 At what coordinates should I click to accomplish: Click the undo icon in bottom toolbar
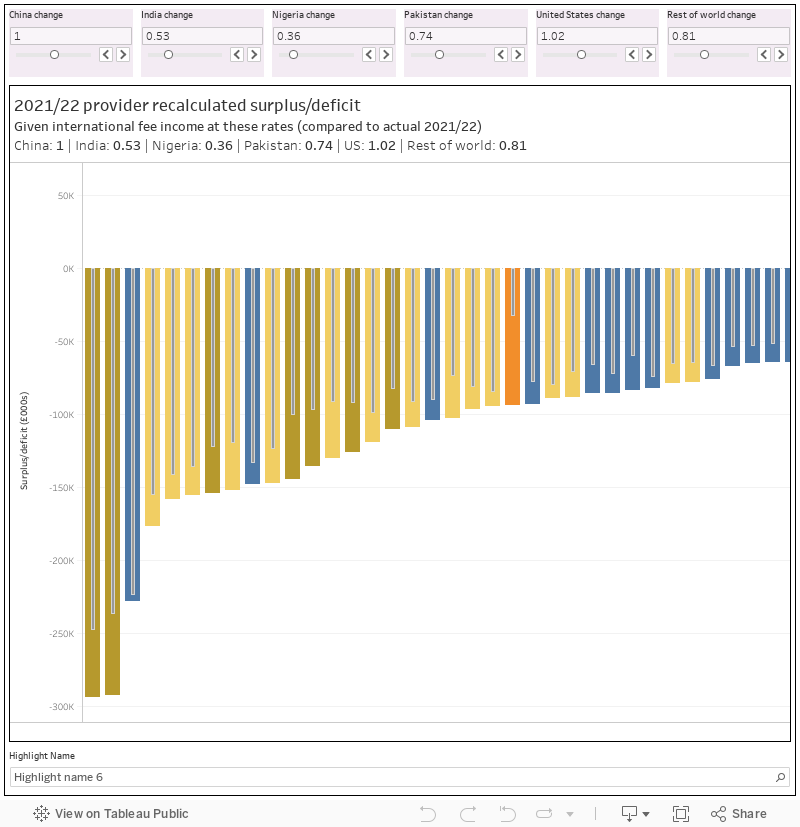[428, 813]
